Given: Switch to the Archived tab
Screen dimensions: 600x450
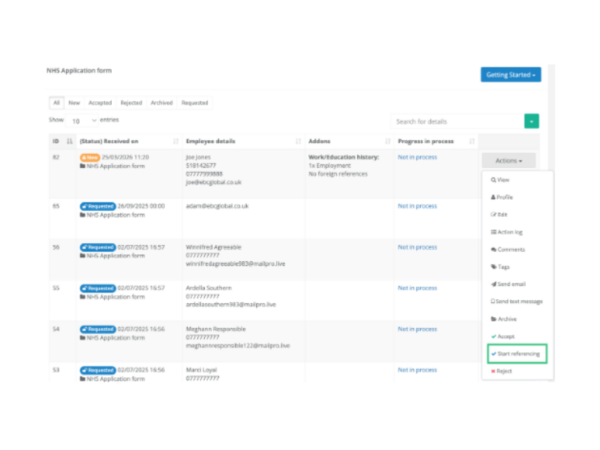Looking at the screenshot, I should click(161, 103).
